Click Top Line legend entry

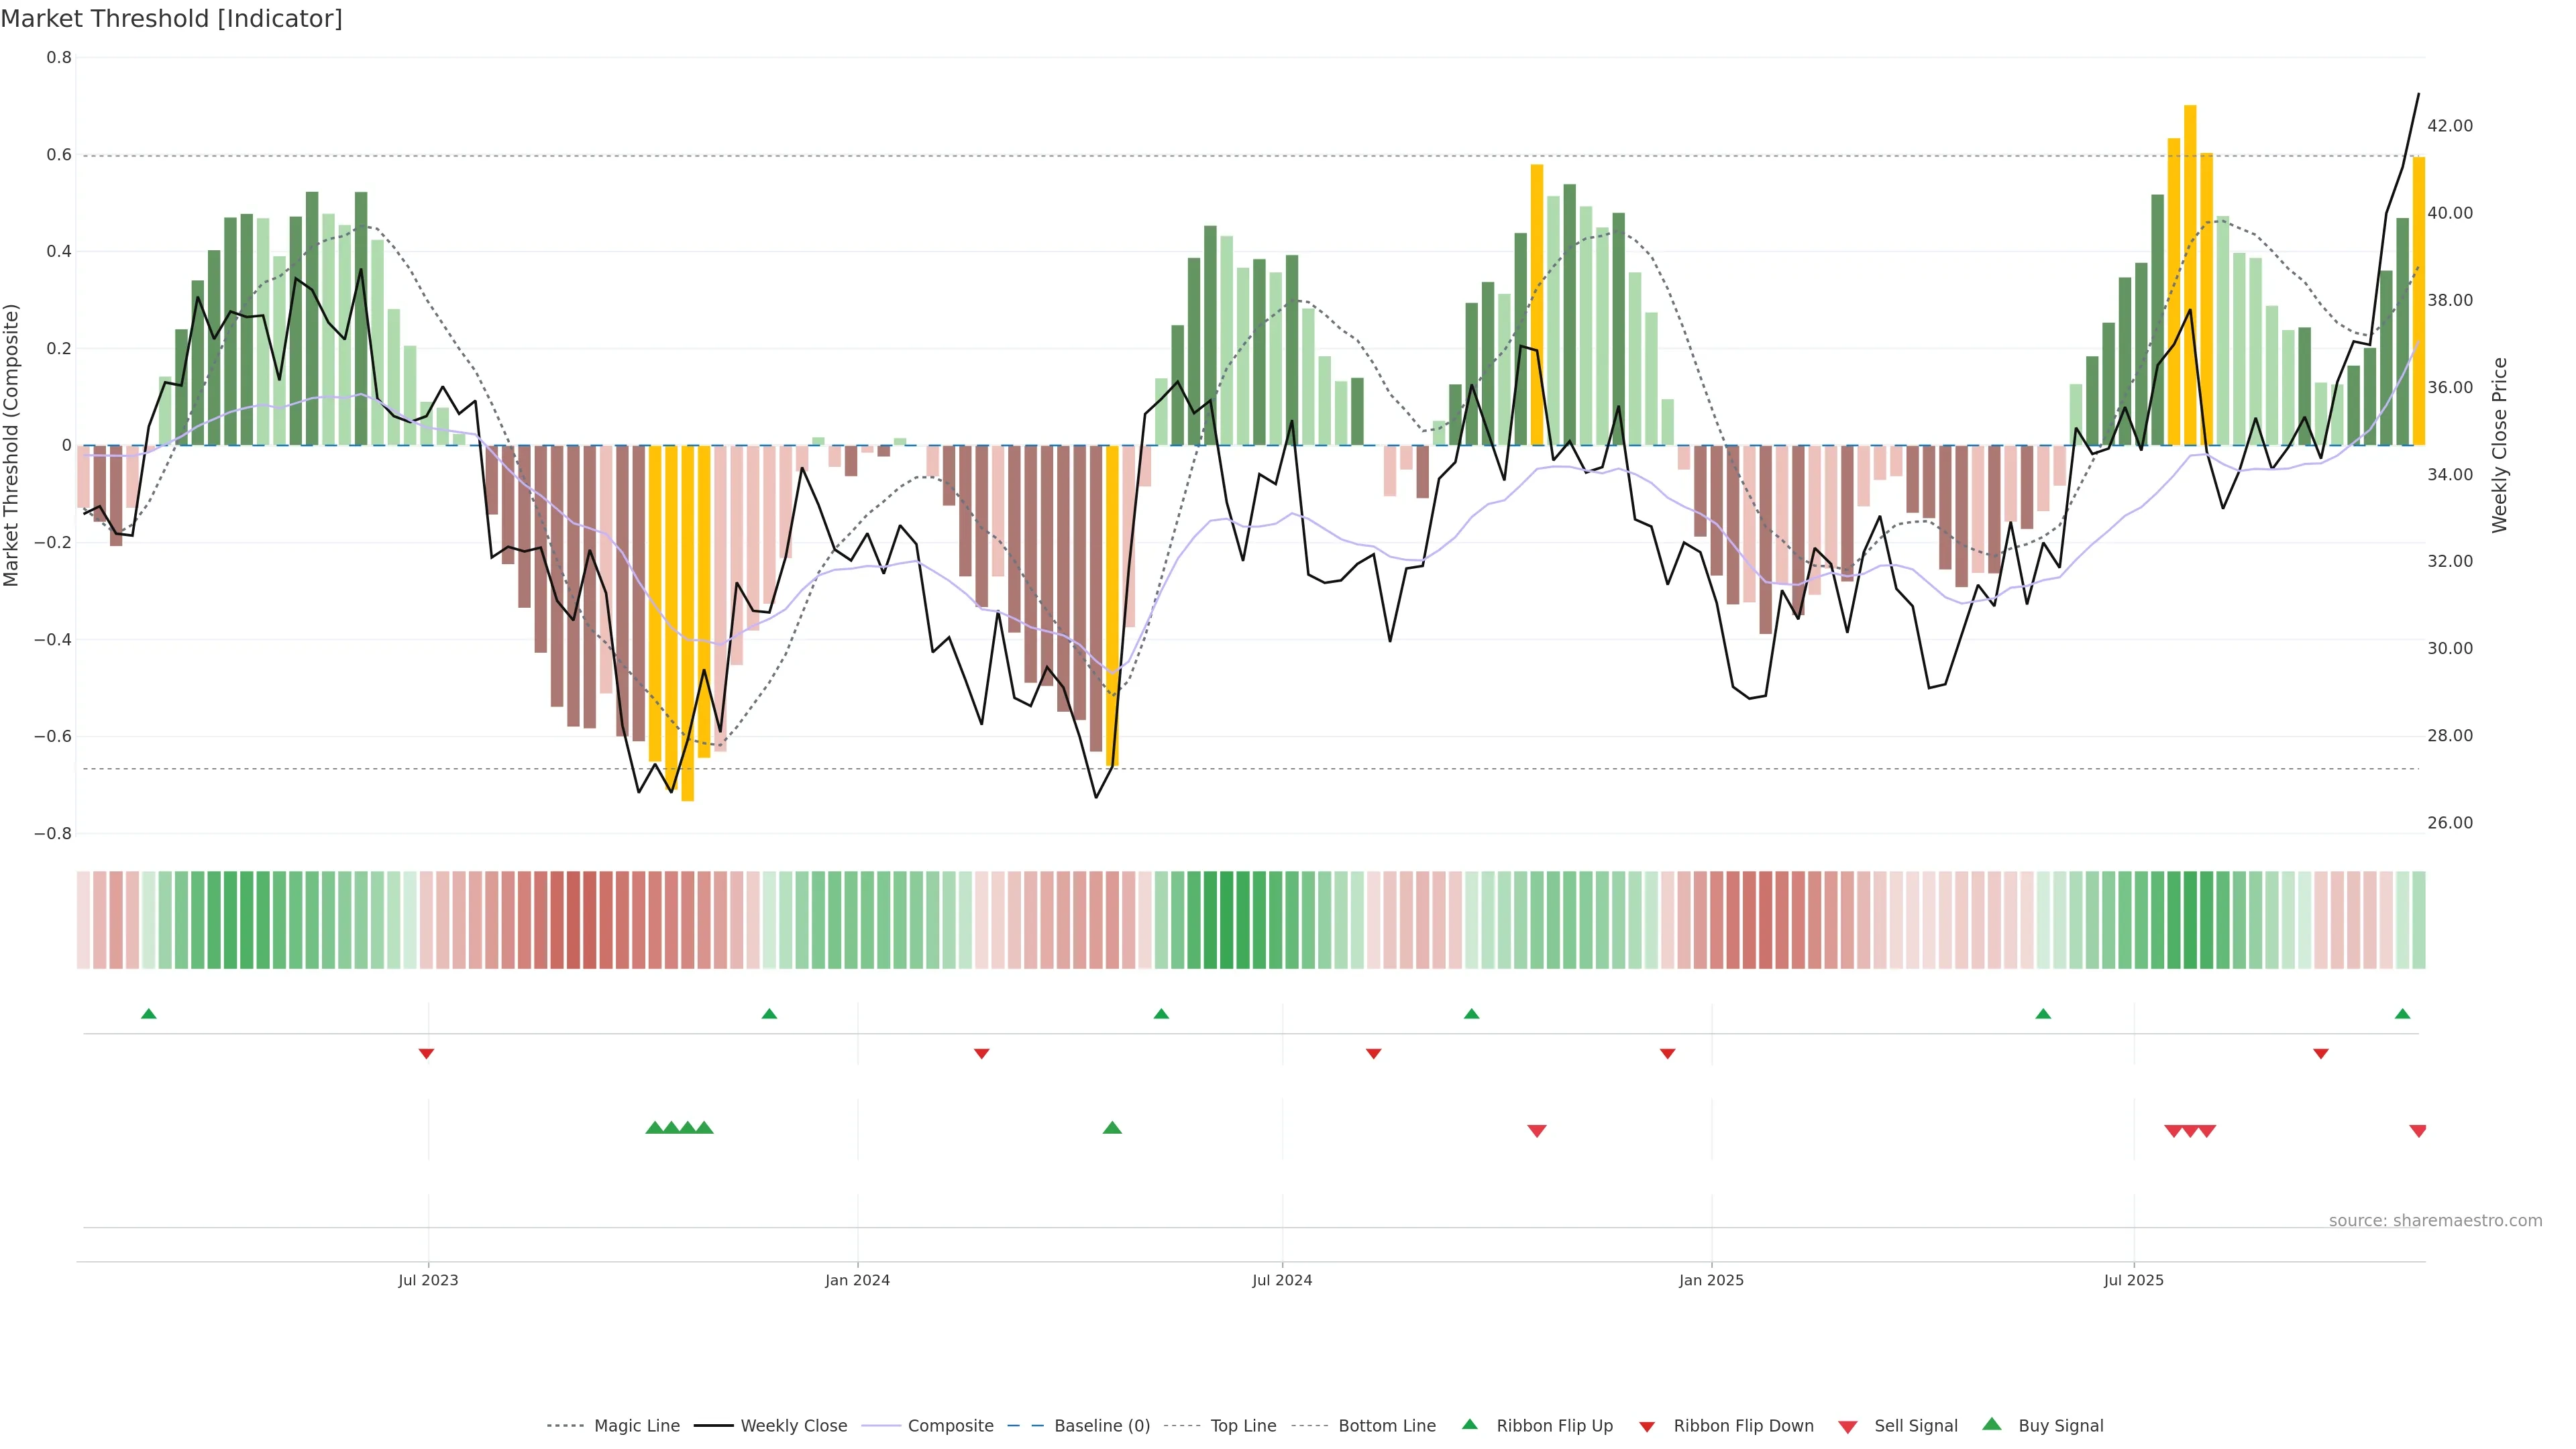[x=1243, y=1426]
